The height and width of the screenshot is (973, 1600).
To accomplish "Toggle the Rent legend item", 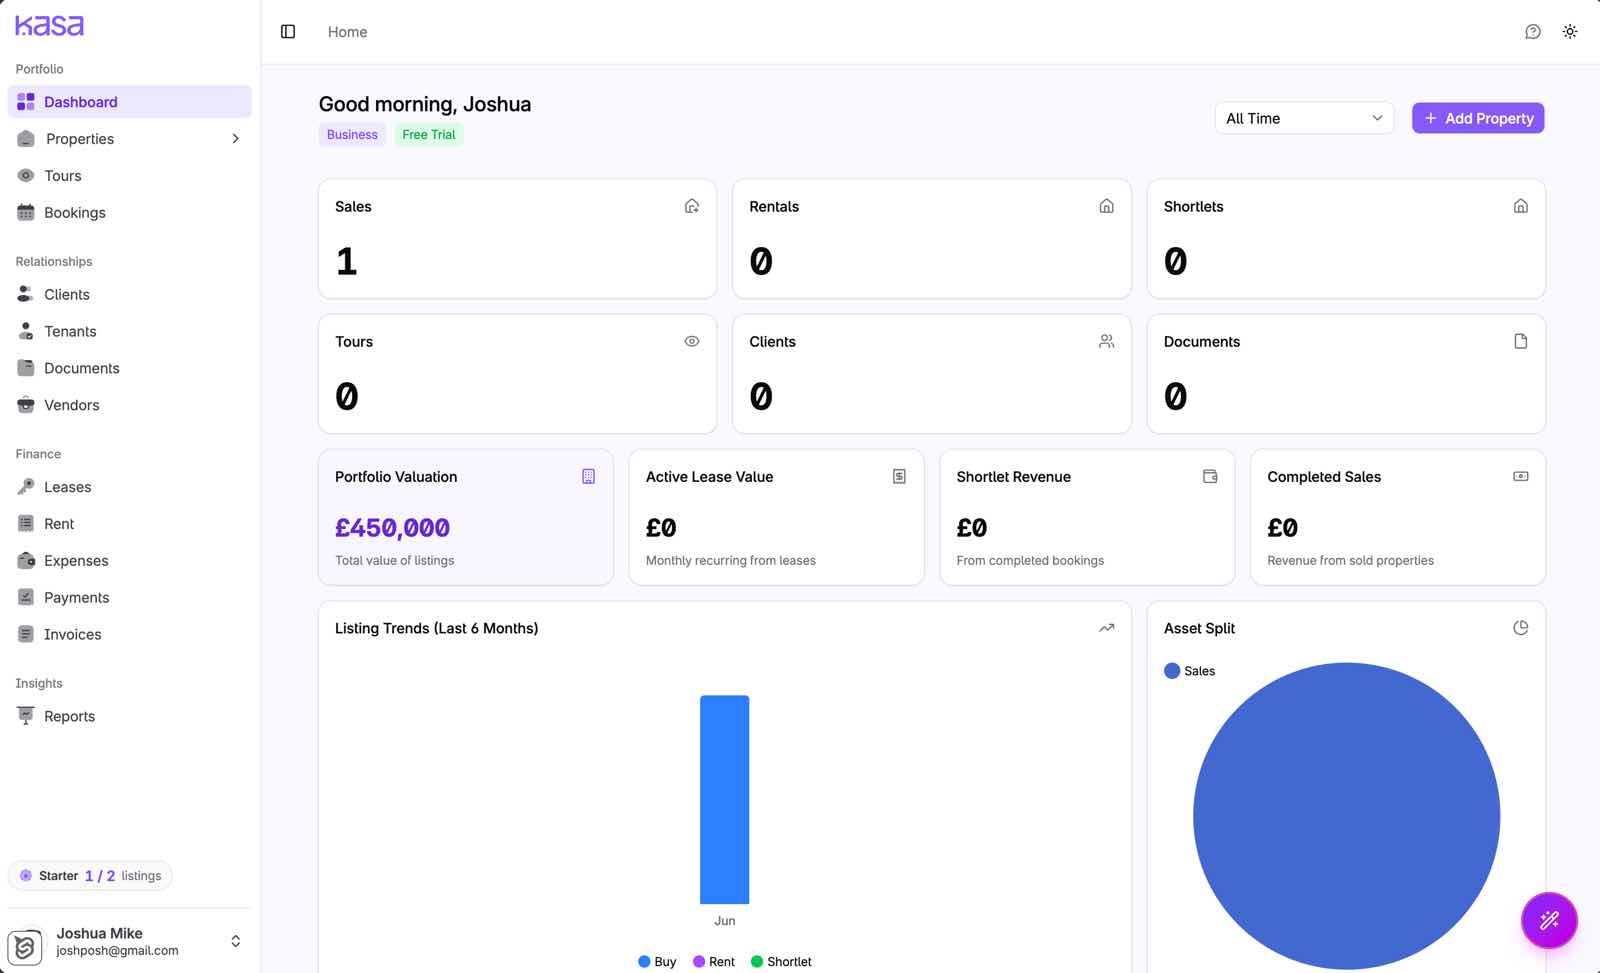I will click(x=714, y=962).
